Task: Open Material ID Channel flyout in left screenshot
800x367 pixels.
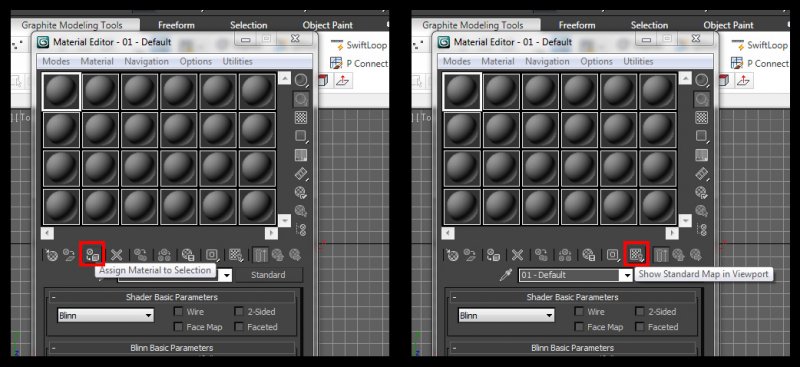Action: coord(212,255)
